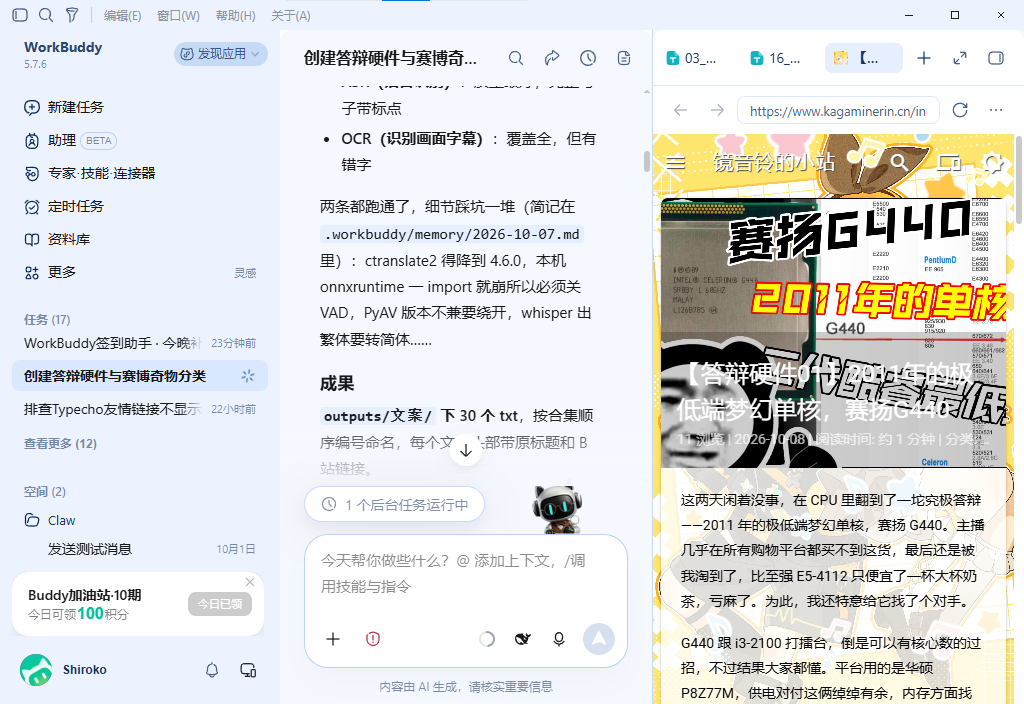Open 资料库
The image size is (1024, 704).
(x=57, y=239)
